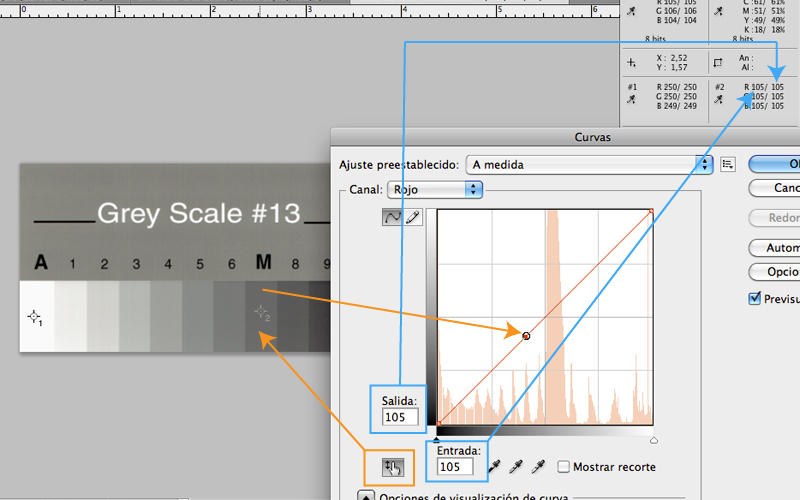The height and width of the screenshot is (500, 800).
Task: Select the edit-points curve tool
Action: click(x=393, y=217)
